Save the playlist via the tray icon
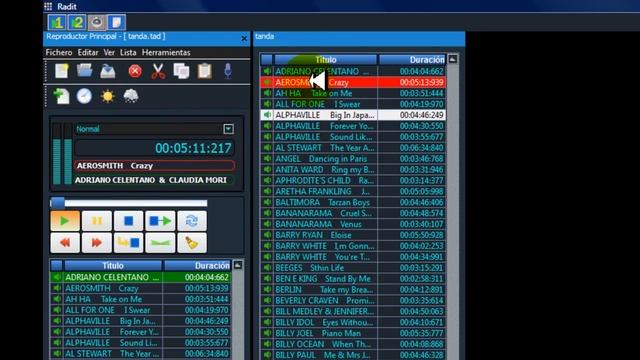Viewport: 640px width, 360px height. click(x=108, y=71)
